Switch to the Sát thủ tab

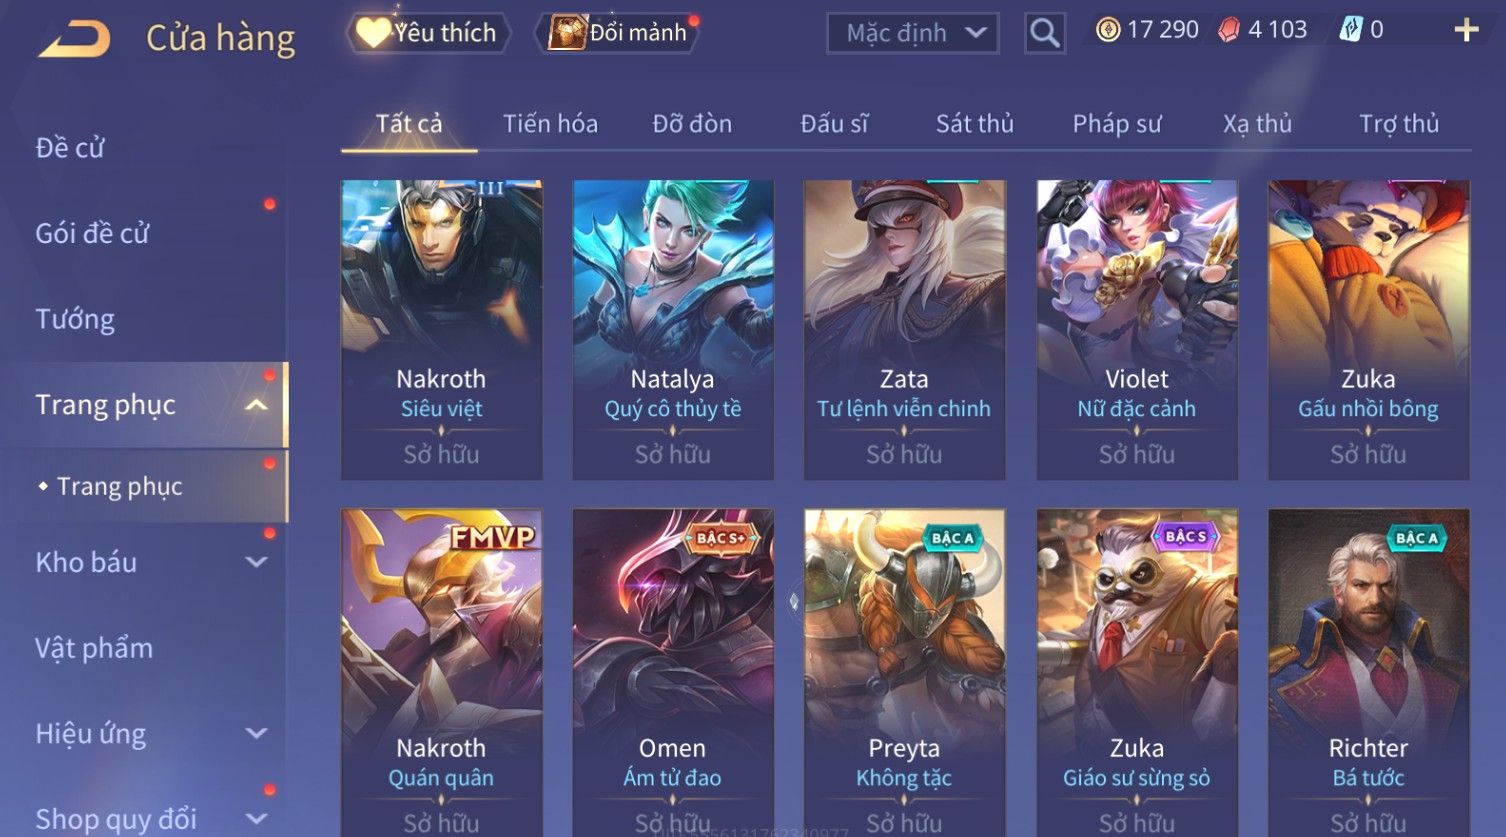pos(975,124)
